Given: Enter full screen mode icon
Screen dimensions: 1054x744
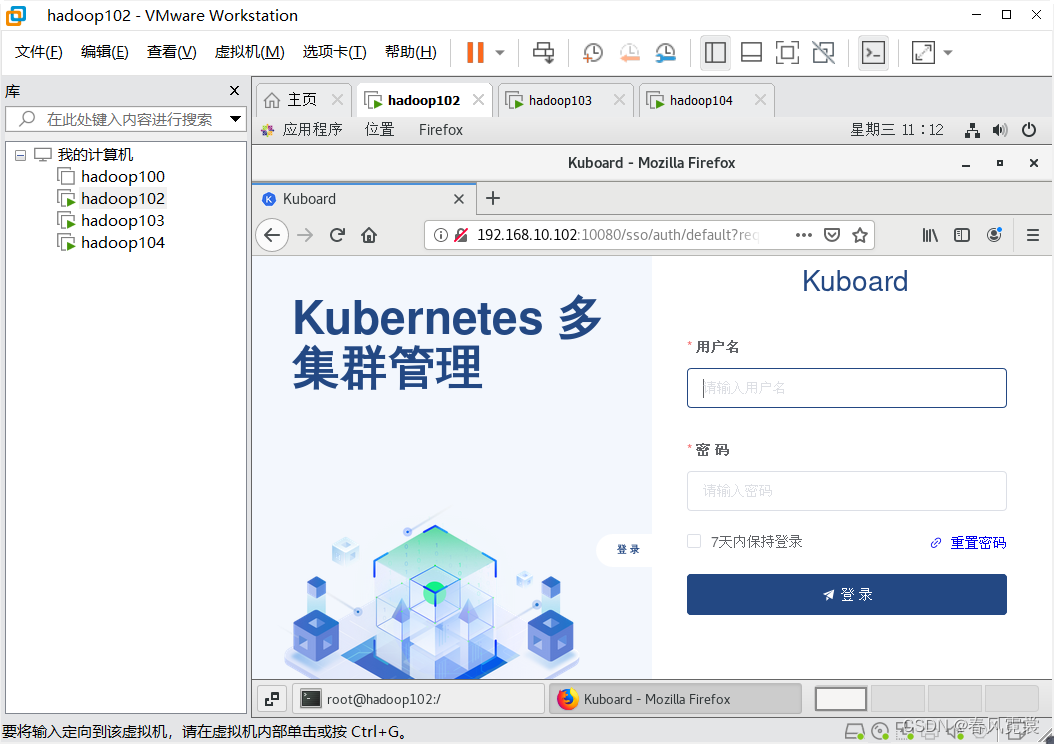Looking at the screenshot, I should pyautogui.click(x=787, y=52).
